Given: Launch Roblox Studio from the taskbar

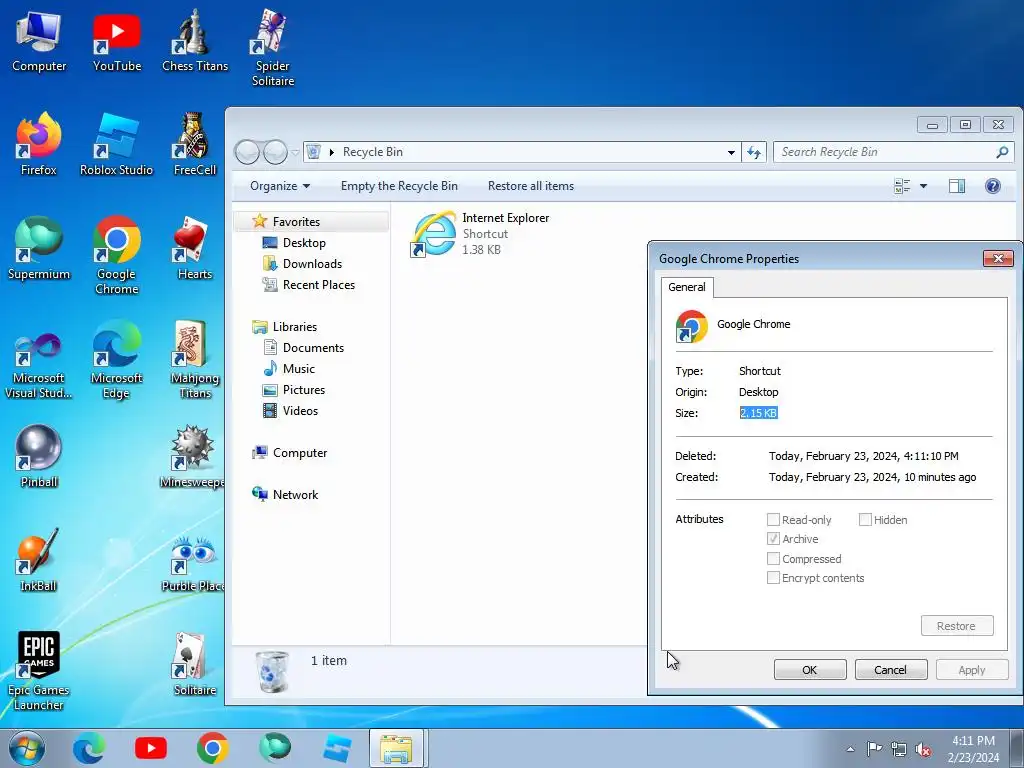Looking at the screenshot, I should click(336, 748).
